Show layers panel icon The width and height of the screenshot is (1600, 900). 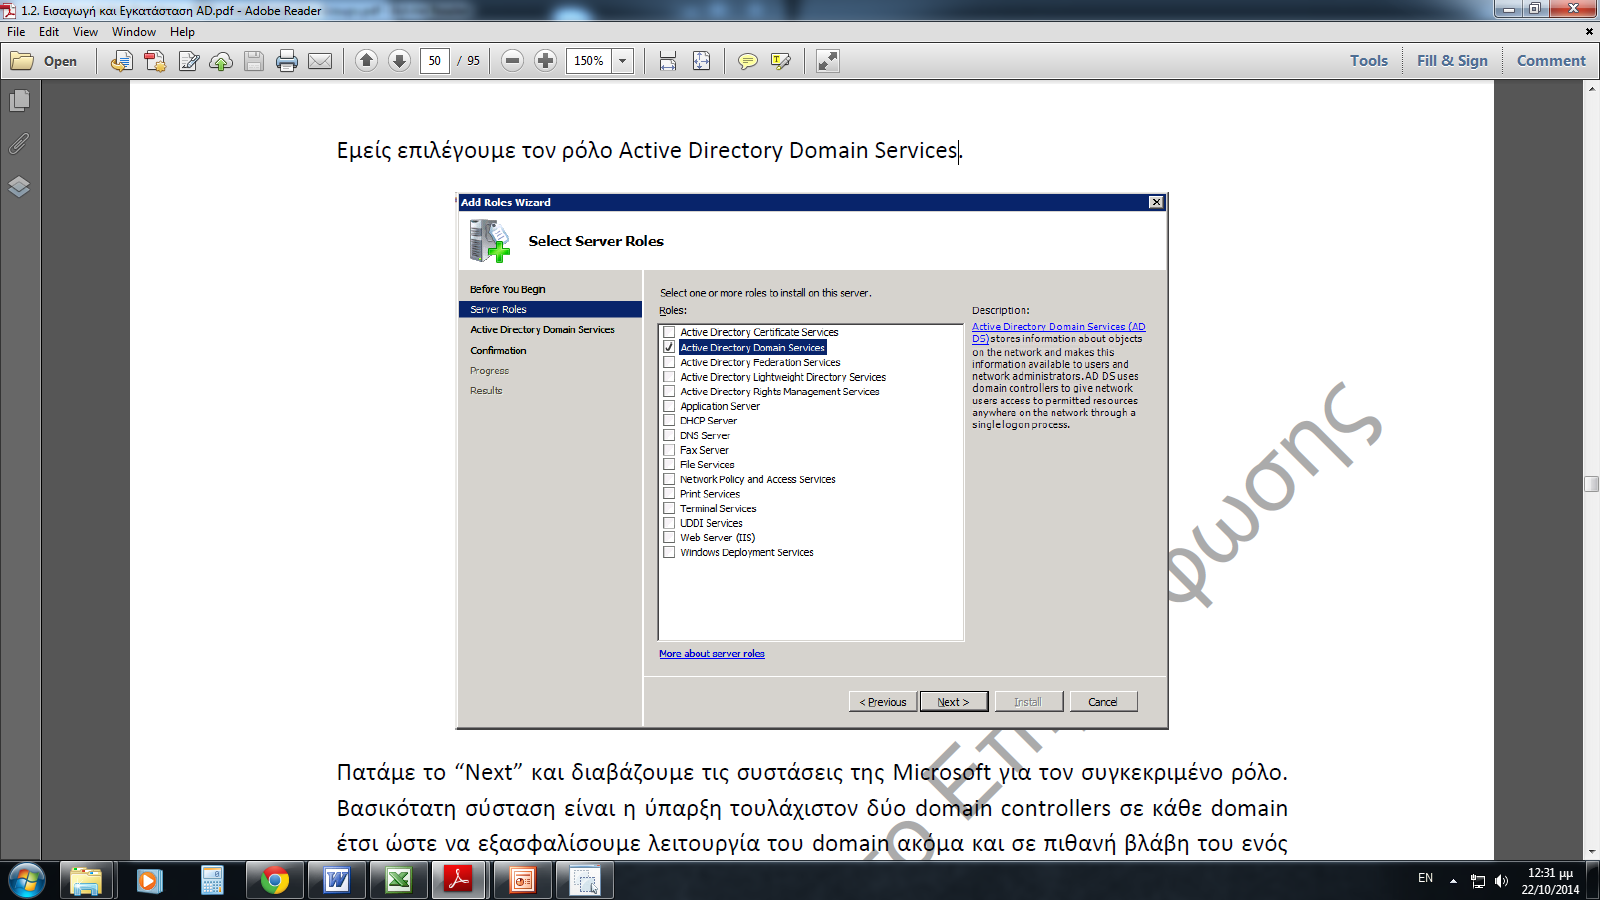(19, 187)
